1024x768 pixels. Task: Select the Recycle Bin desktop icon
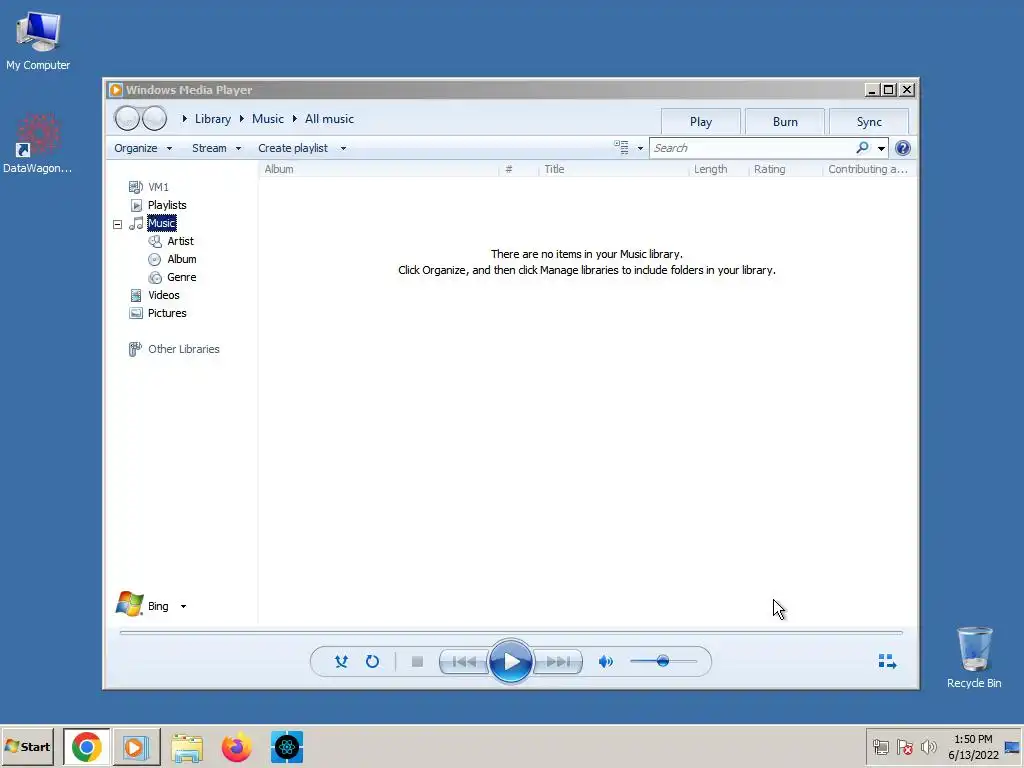point(974,657)
